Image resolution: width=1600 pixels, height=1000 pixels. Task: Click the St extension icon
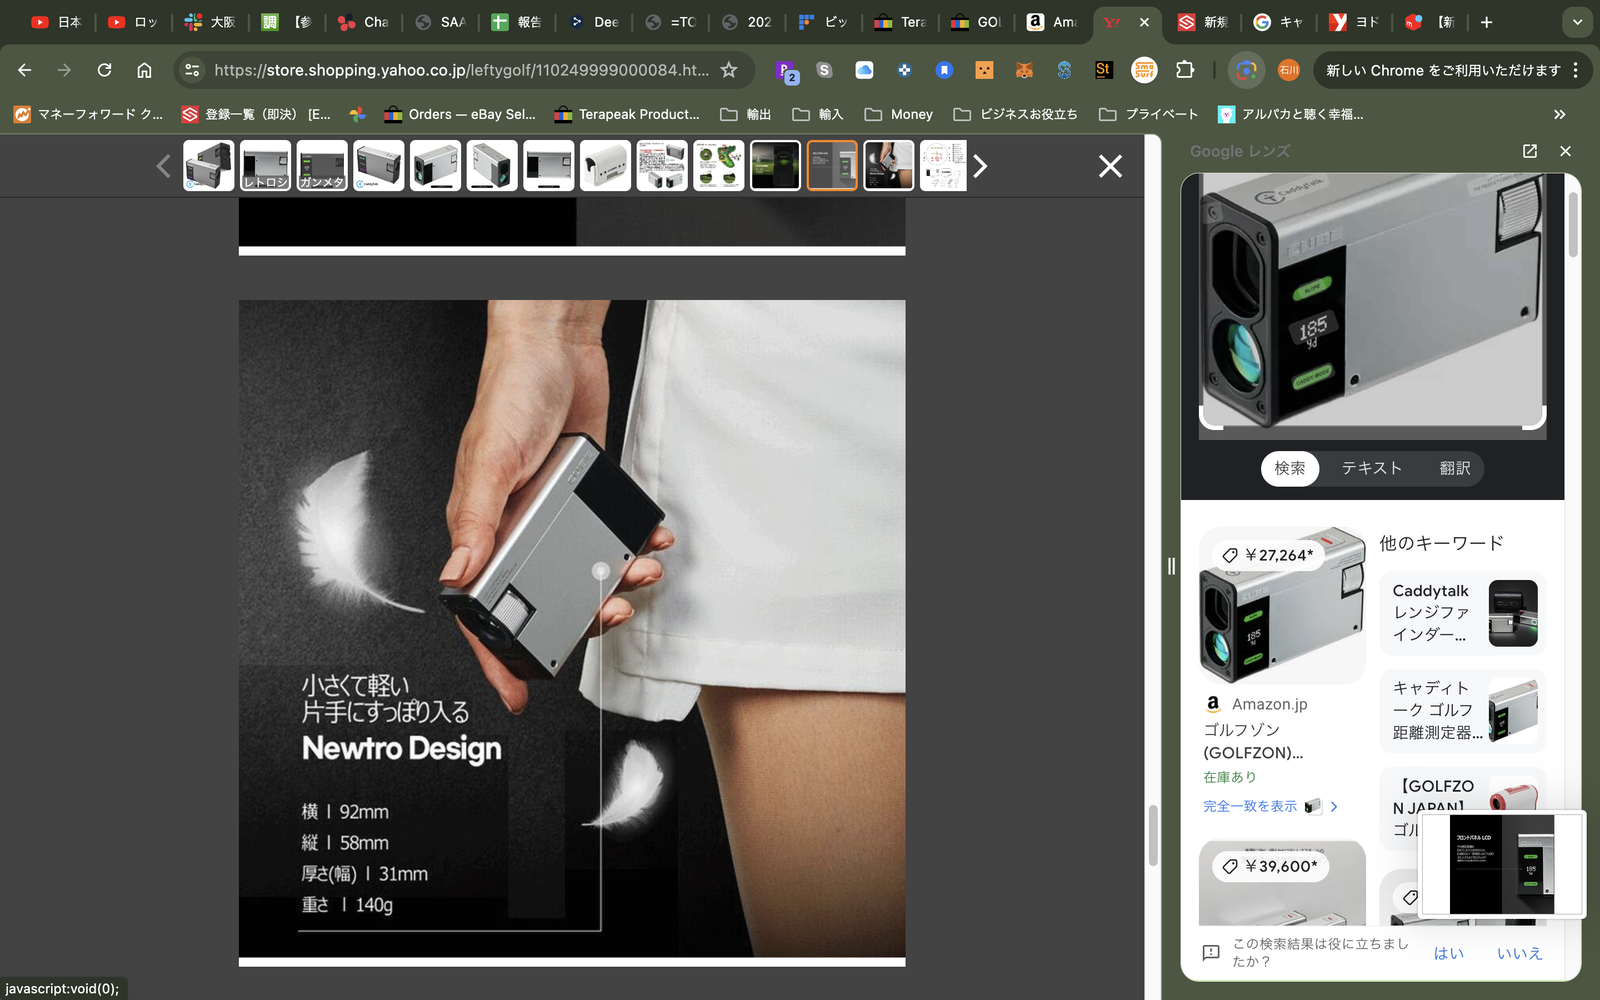[x=1104, y=70]
